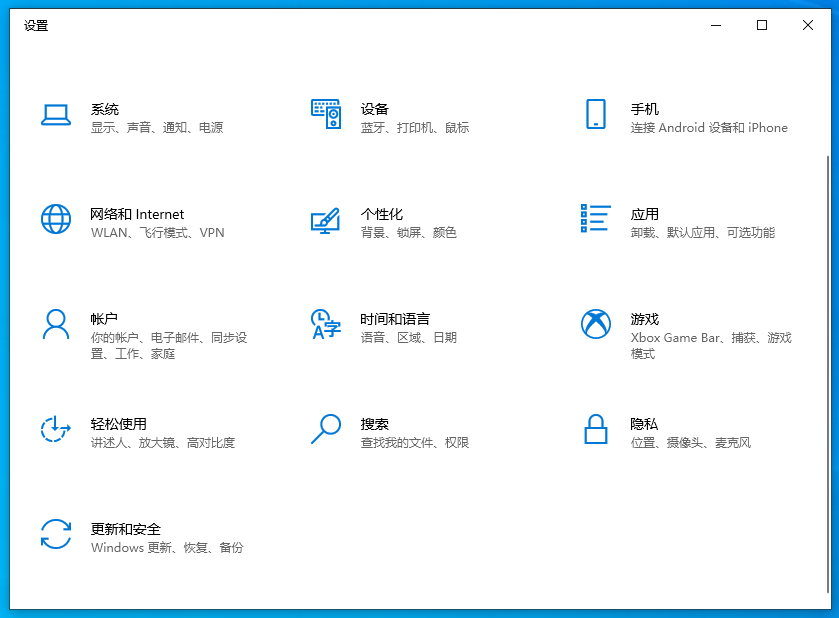The image size is (839, 618).
Task: Click the 个性化 heading text
Action: tap(381, 214)
